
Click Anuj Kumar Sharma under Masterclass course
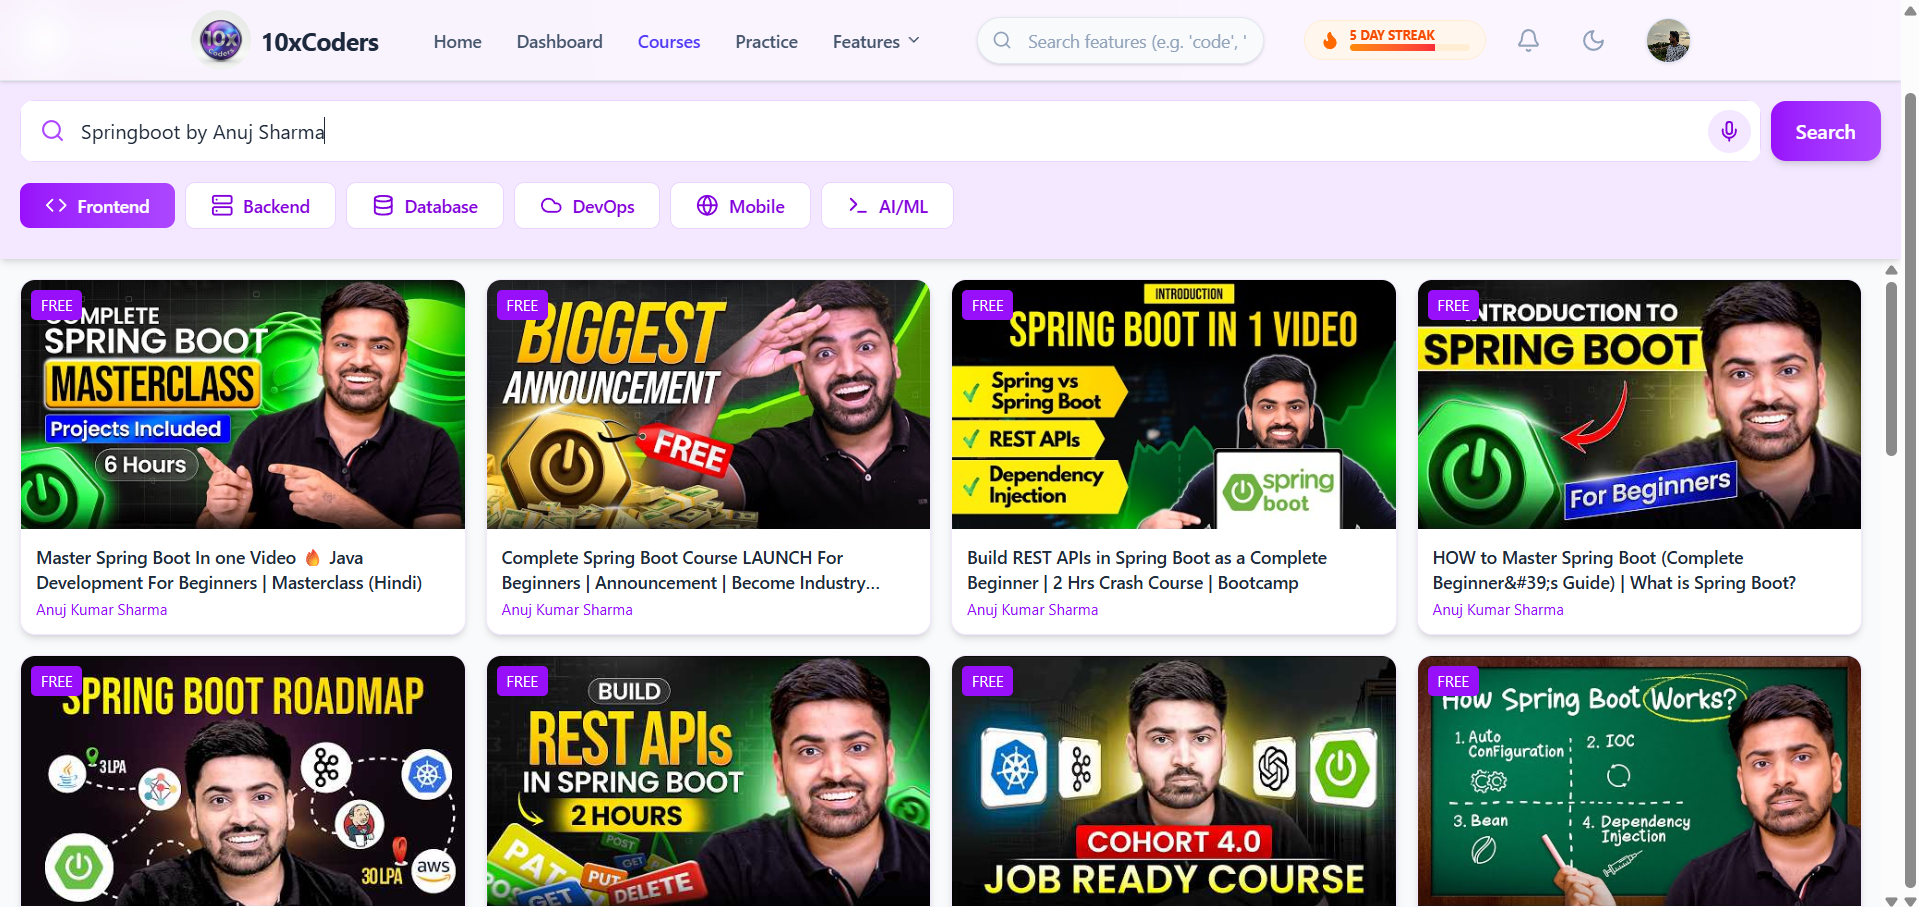click(x=102, y=610)
